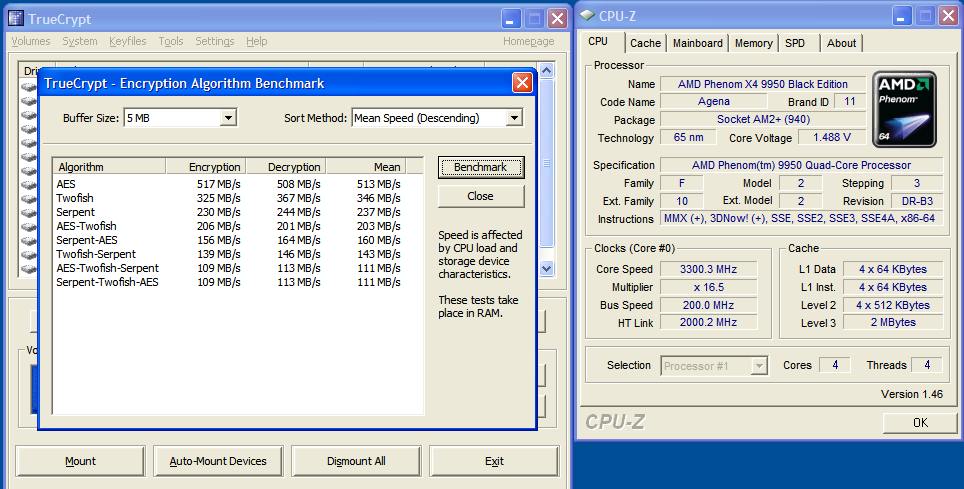
Task: Open the Sort Method dropdown
Action: coord(514,117)
